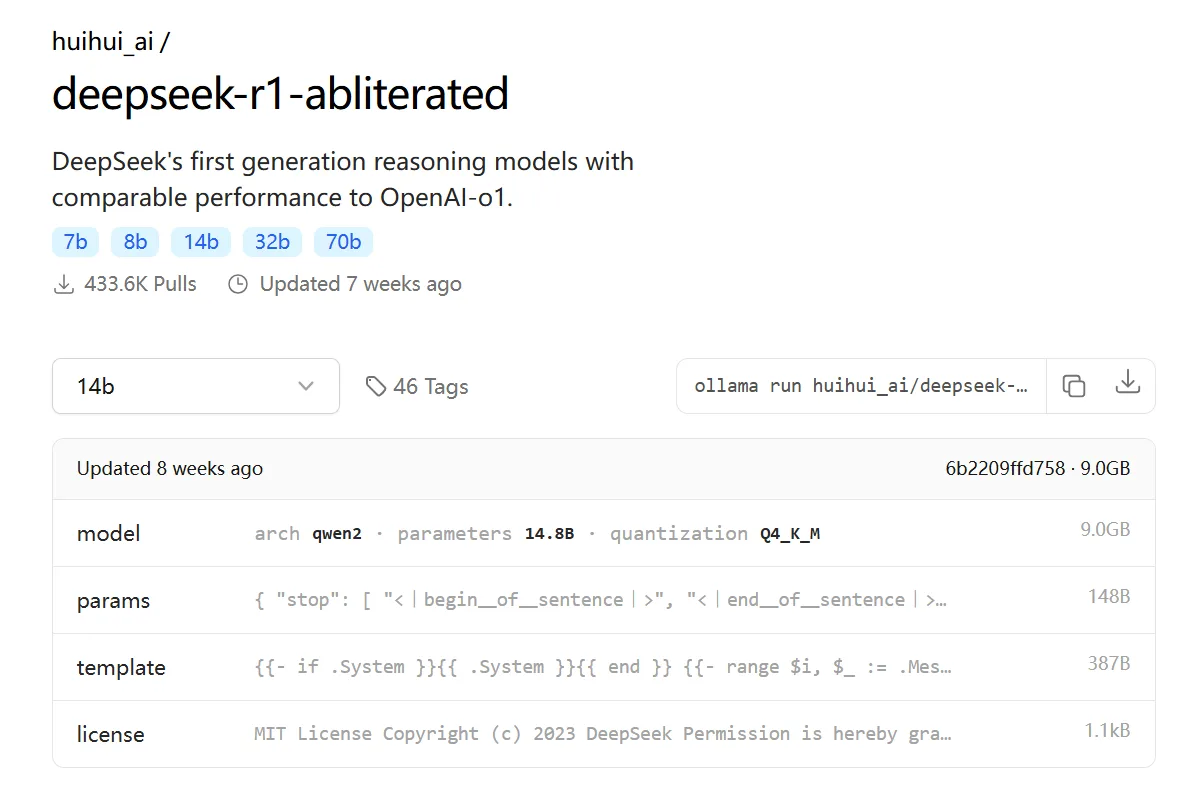Viewport: 1198px width, 793px height.
Task: Choose the 14b size tag
Action: (201, 241)
